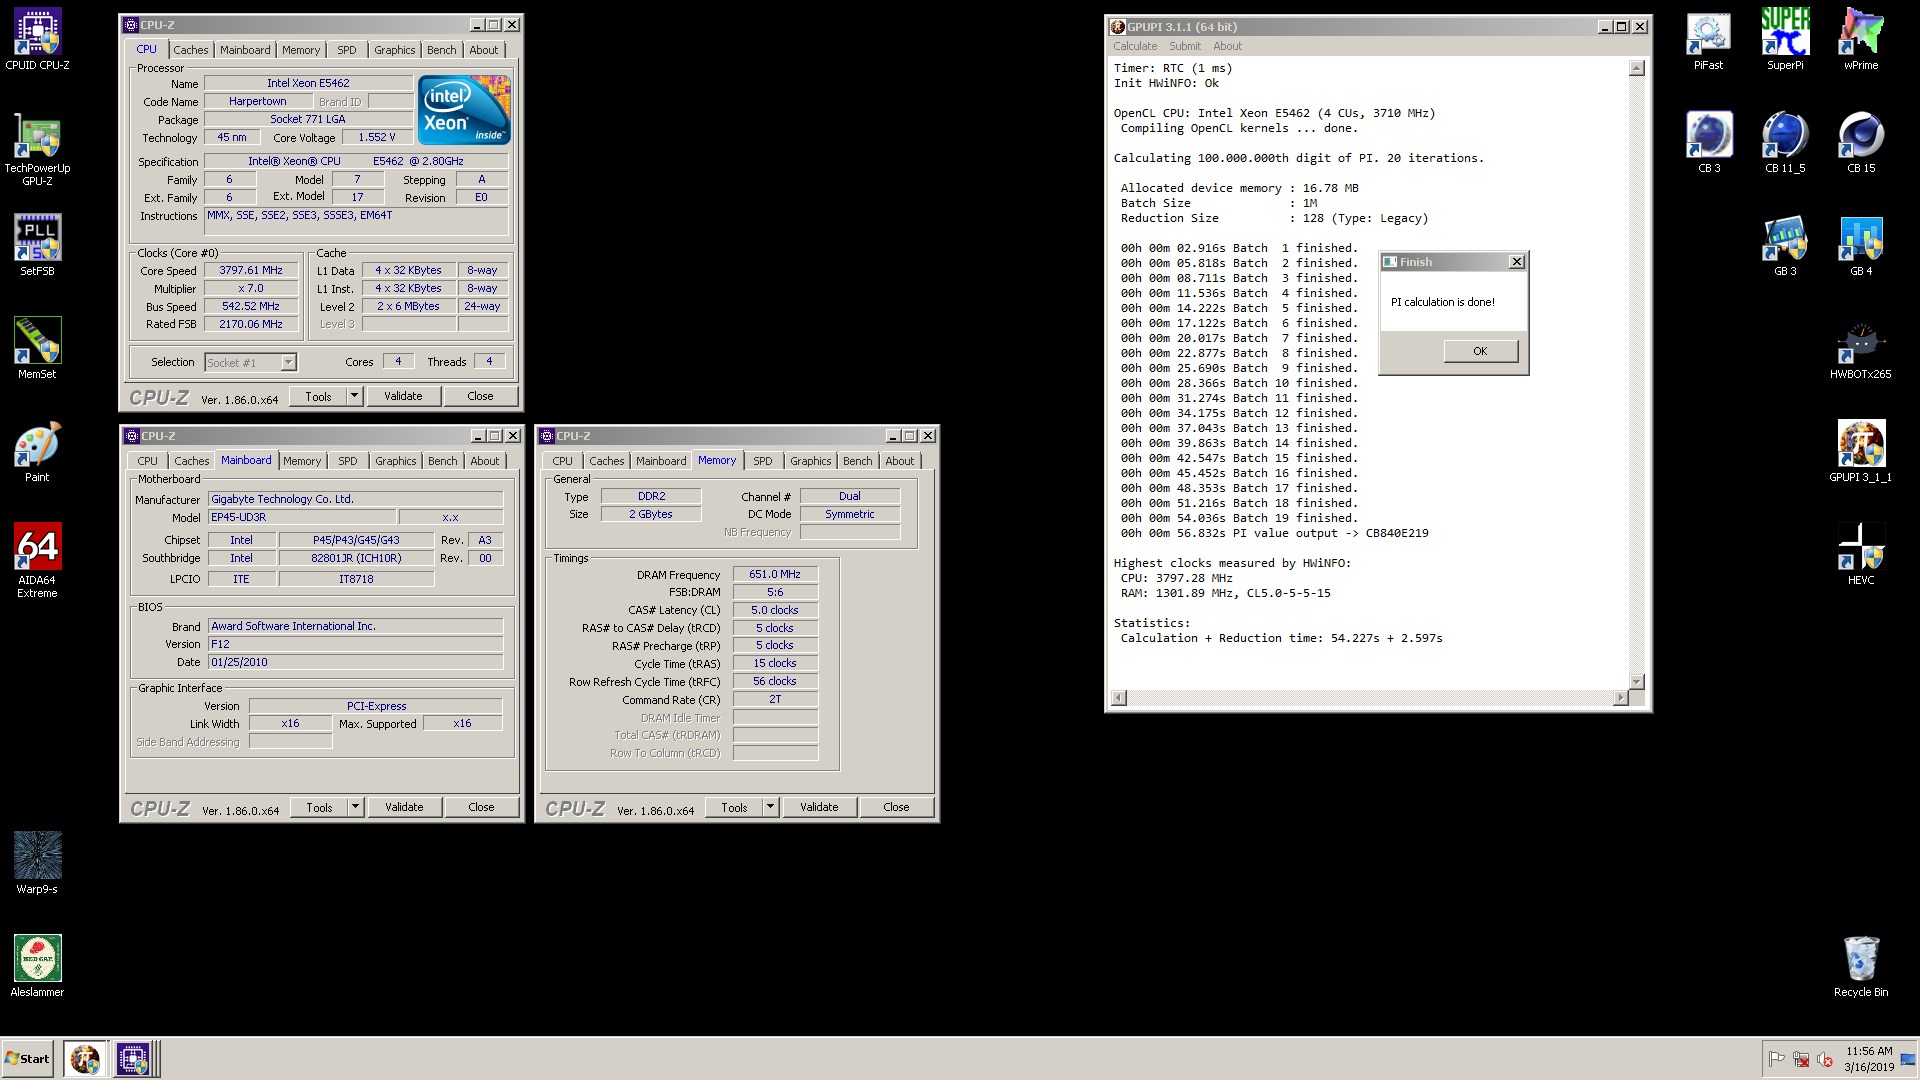Open the HEVC desktop icon
Screen dimensions: 1920x1080
click(x=1861, y=555)
